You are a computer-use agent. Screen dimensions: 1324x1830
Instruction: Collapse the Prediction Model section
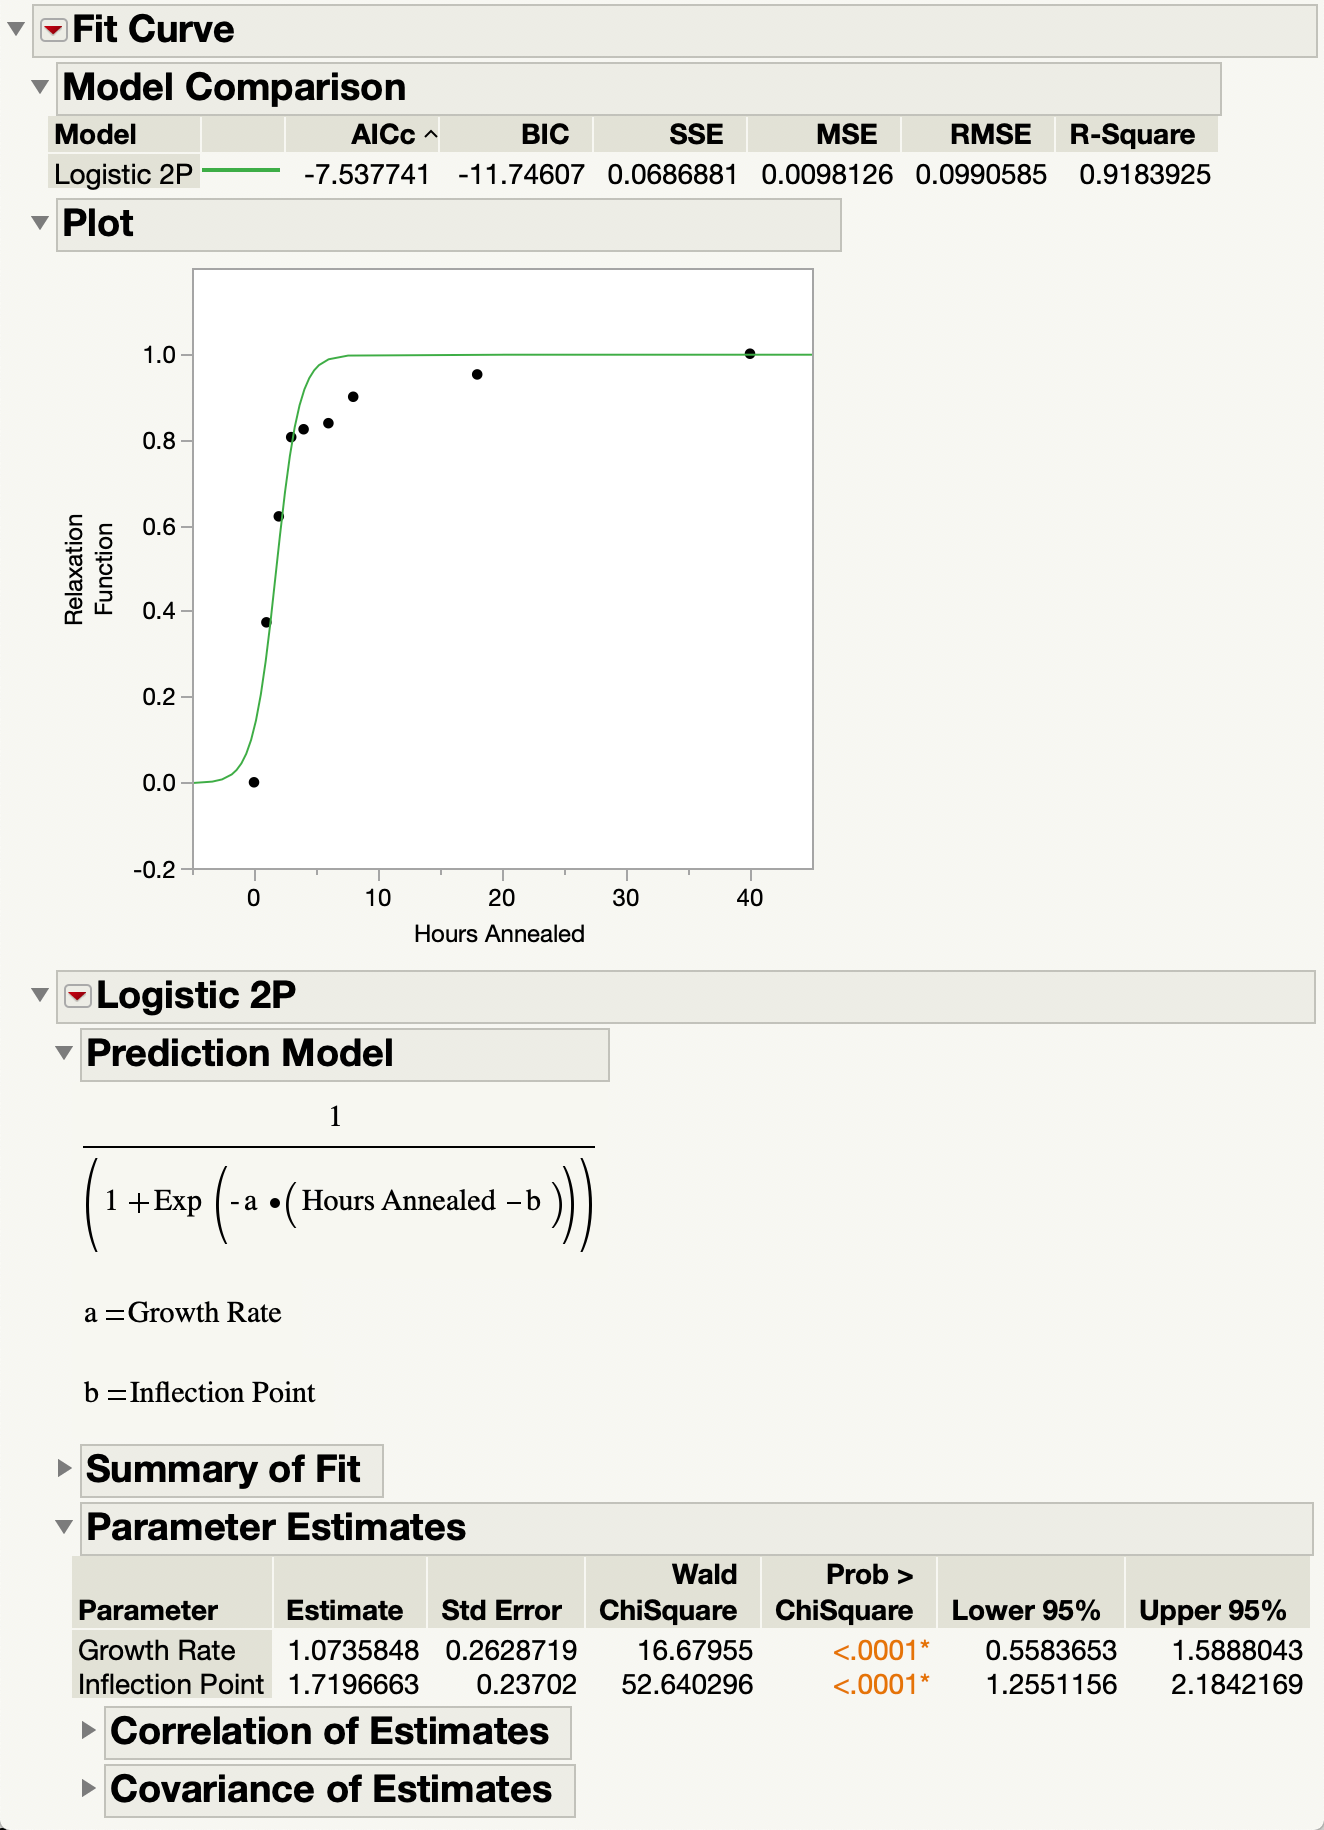(x=64, y=1053)
